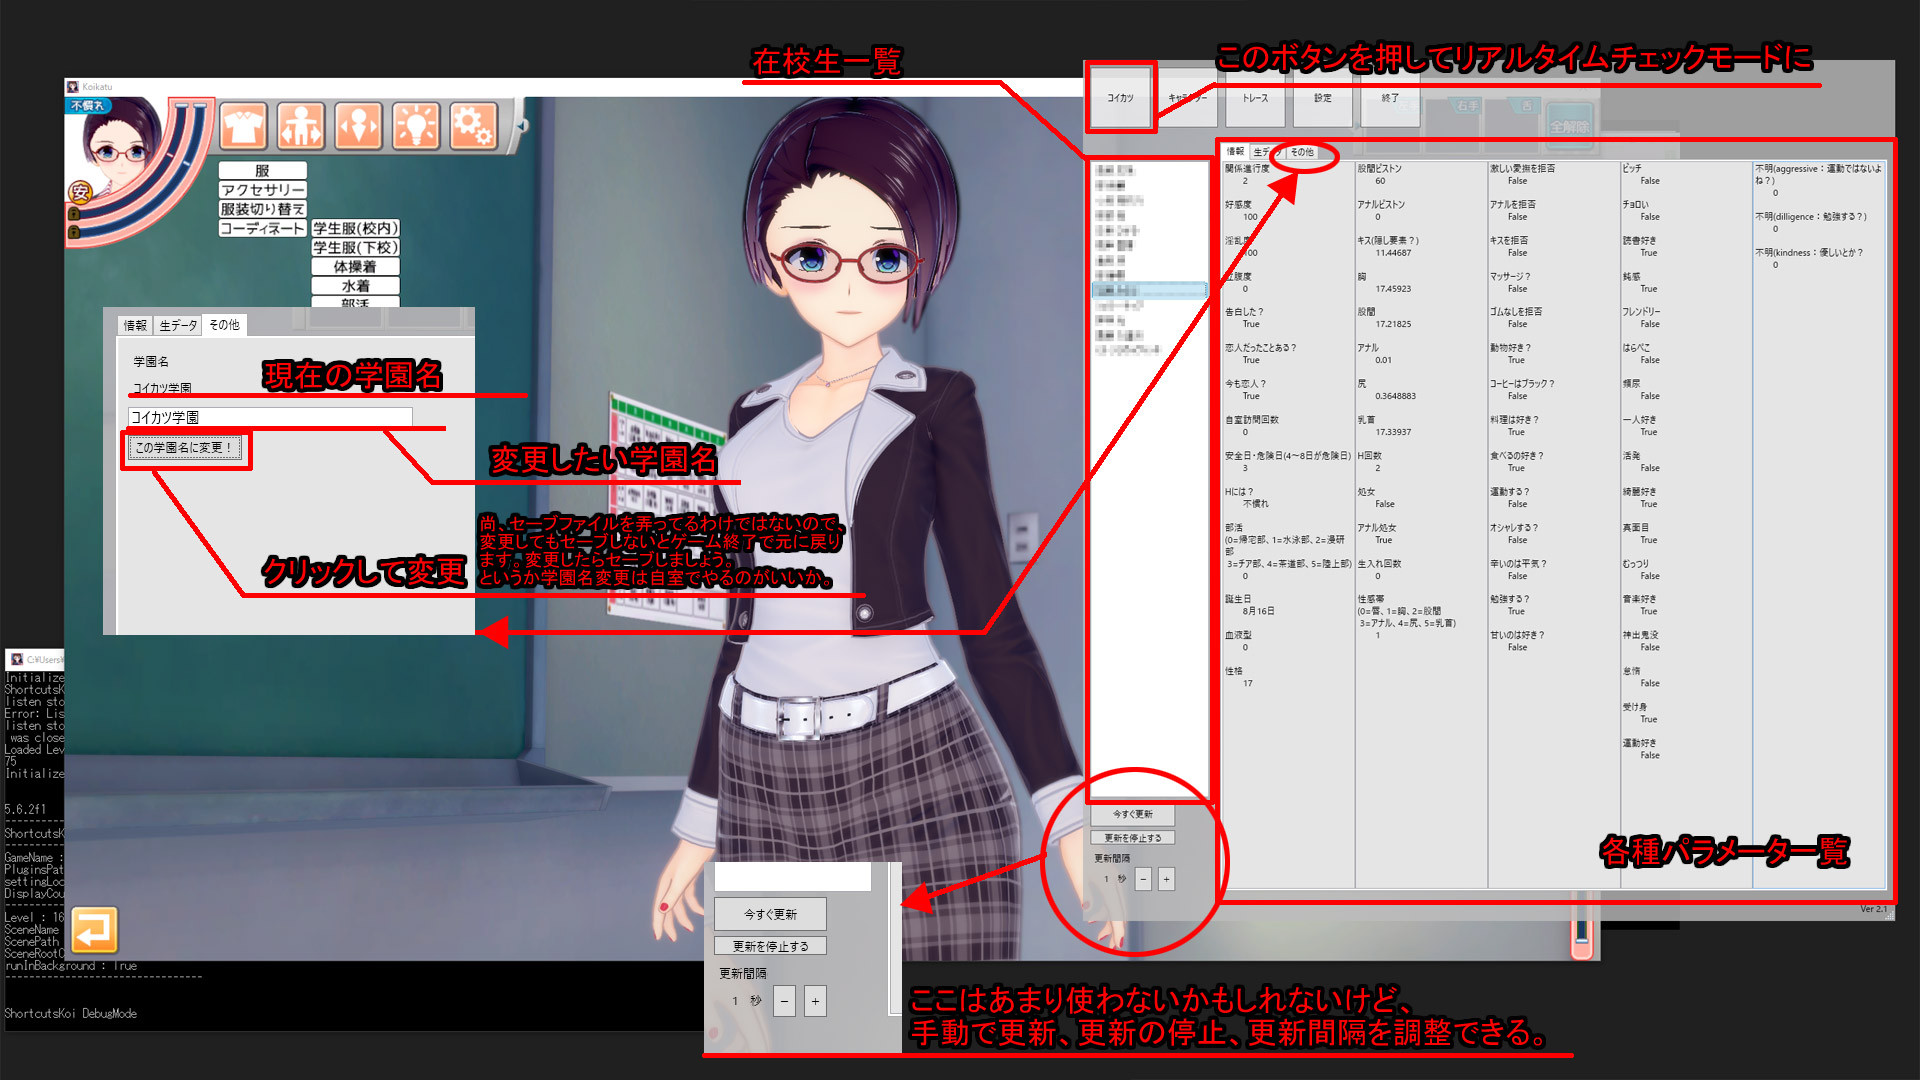This screenshot has width=1920, height=1080.
Task: Click the 好感度 parameter label
Action: point(1238,205)
